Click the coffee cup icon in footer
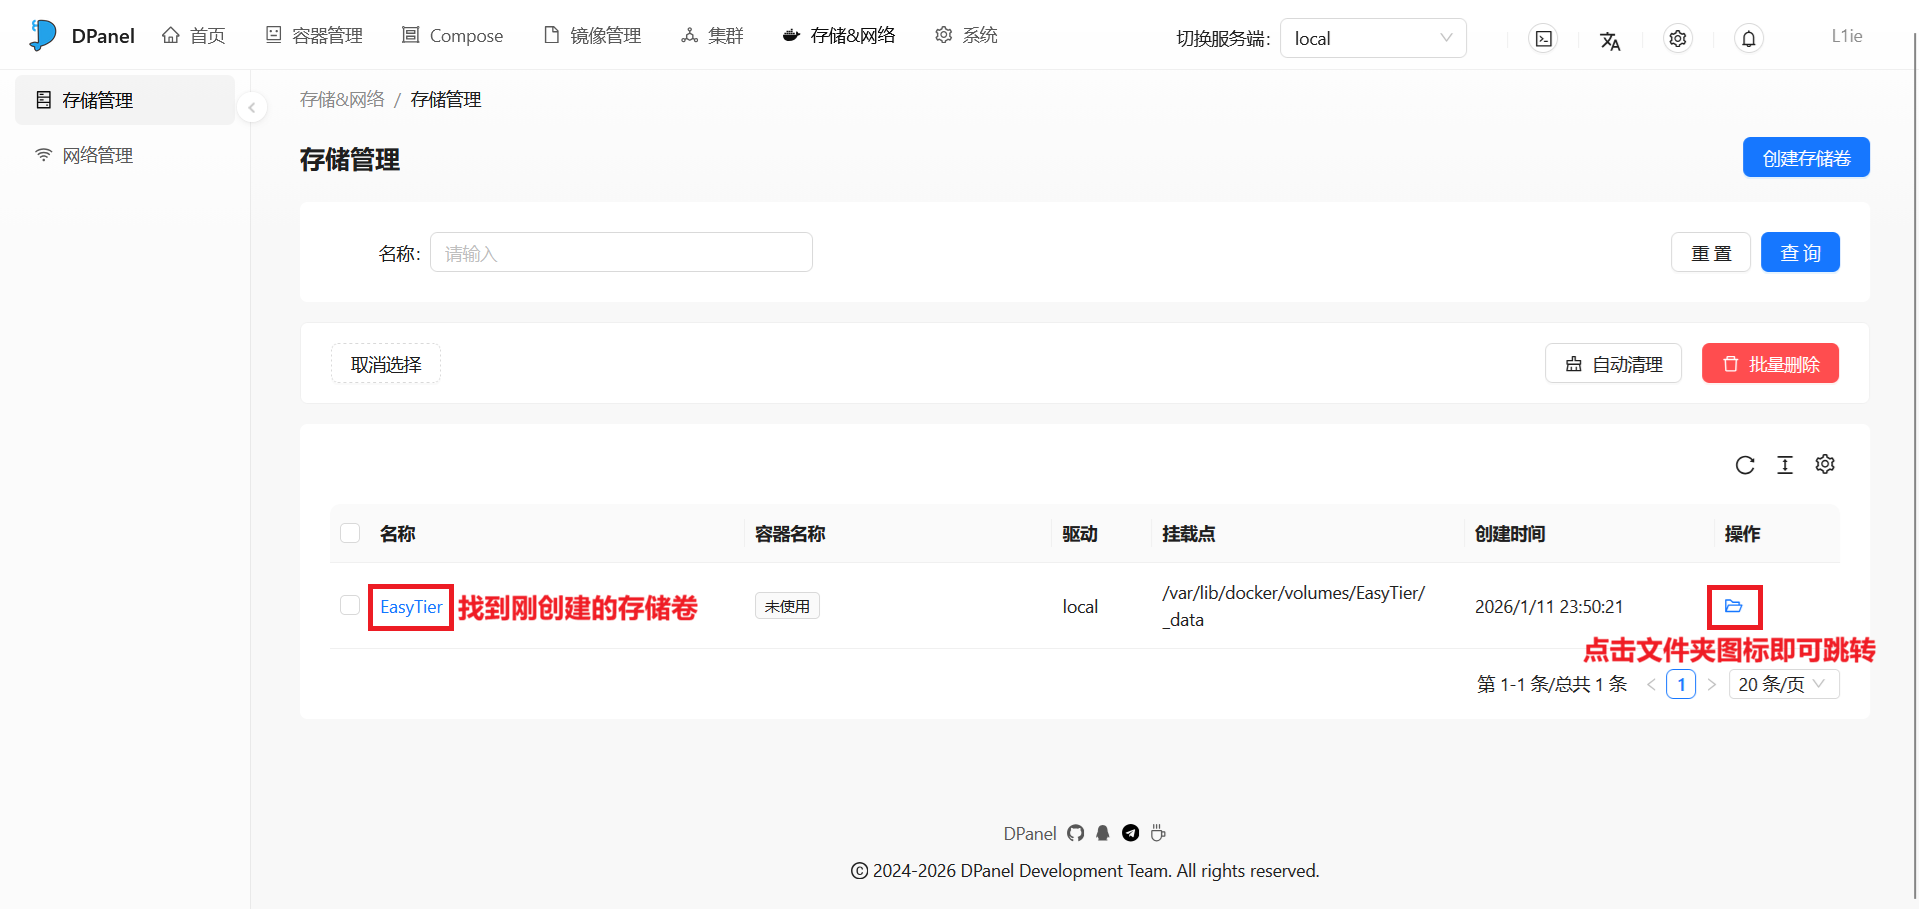The width and height of the screenshot is (1919, 909). pos(1158,833)
